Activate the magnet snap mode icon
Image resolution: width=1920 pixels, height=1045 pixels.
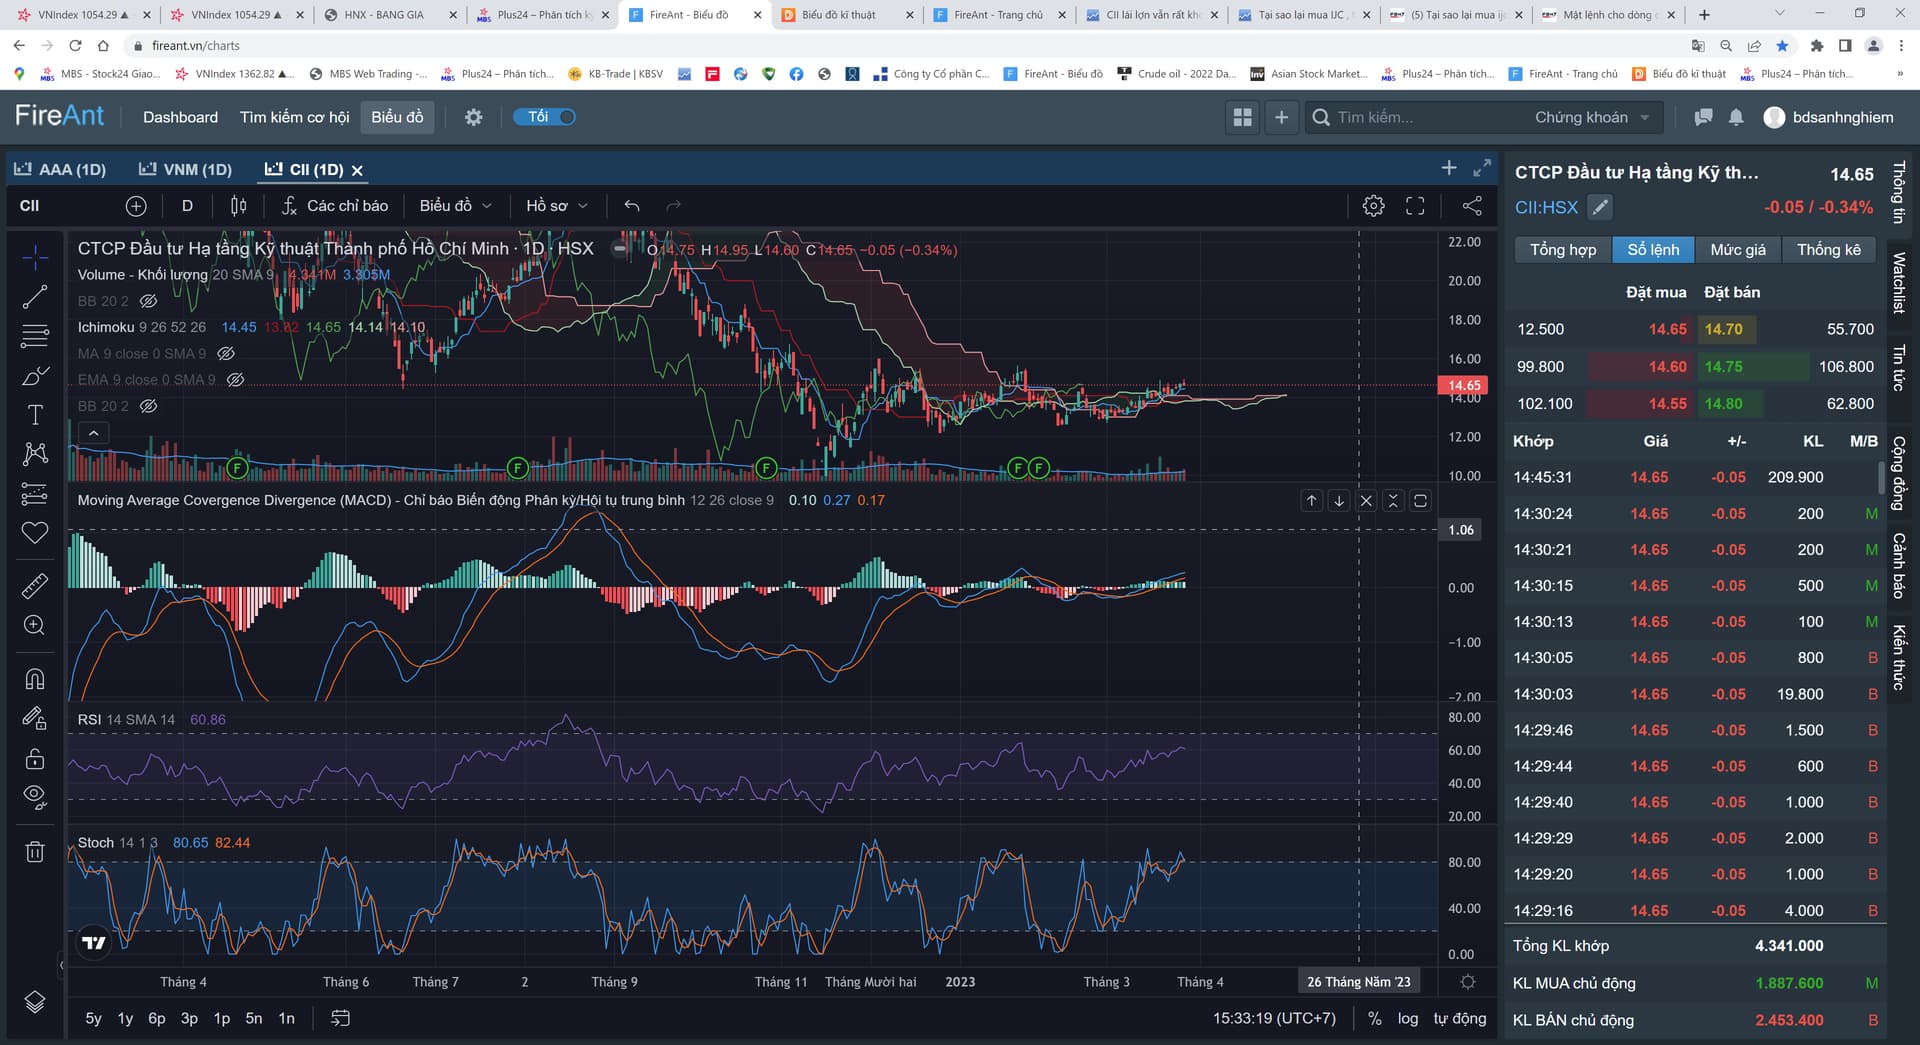click(35, 680)
